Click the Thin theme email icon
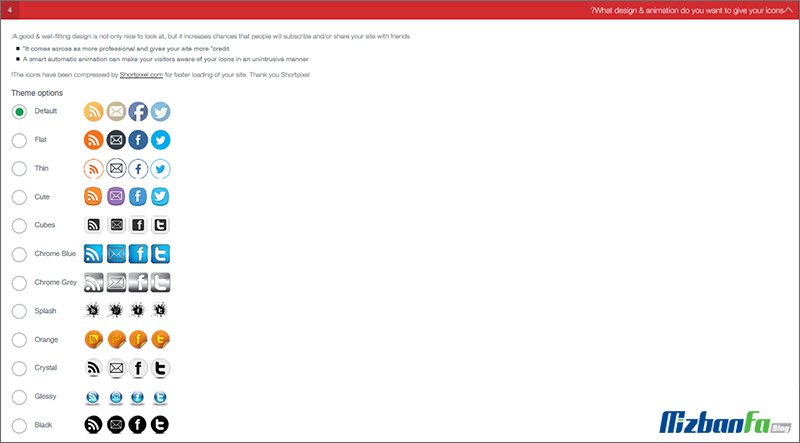 (x=116, y=168)
